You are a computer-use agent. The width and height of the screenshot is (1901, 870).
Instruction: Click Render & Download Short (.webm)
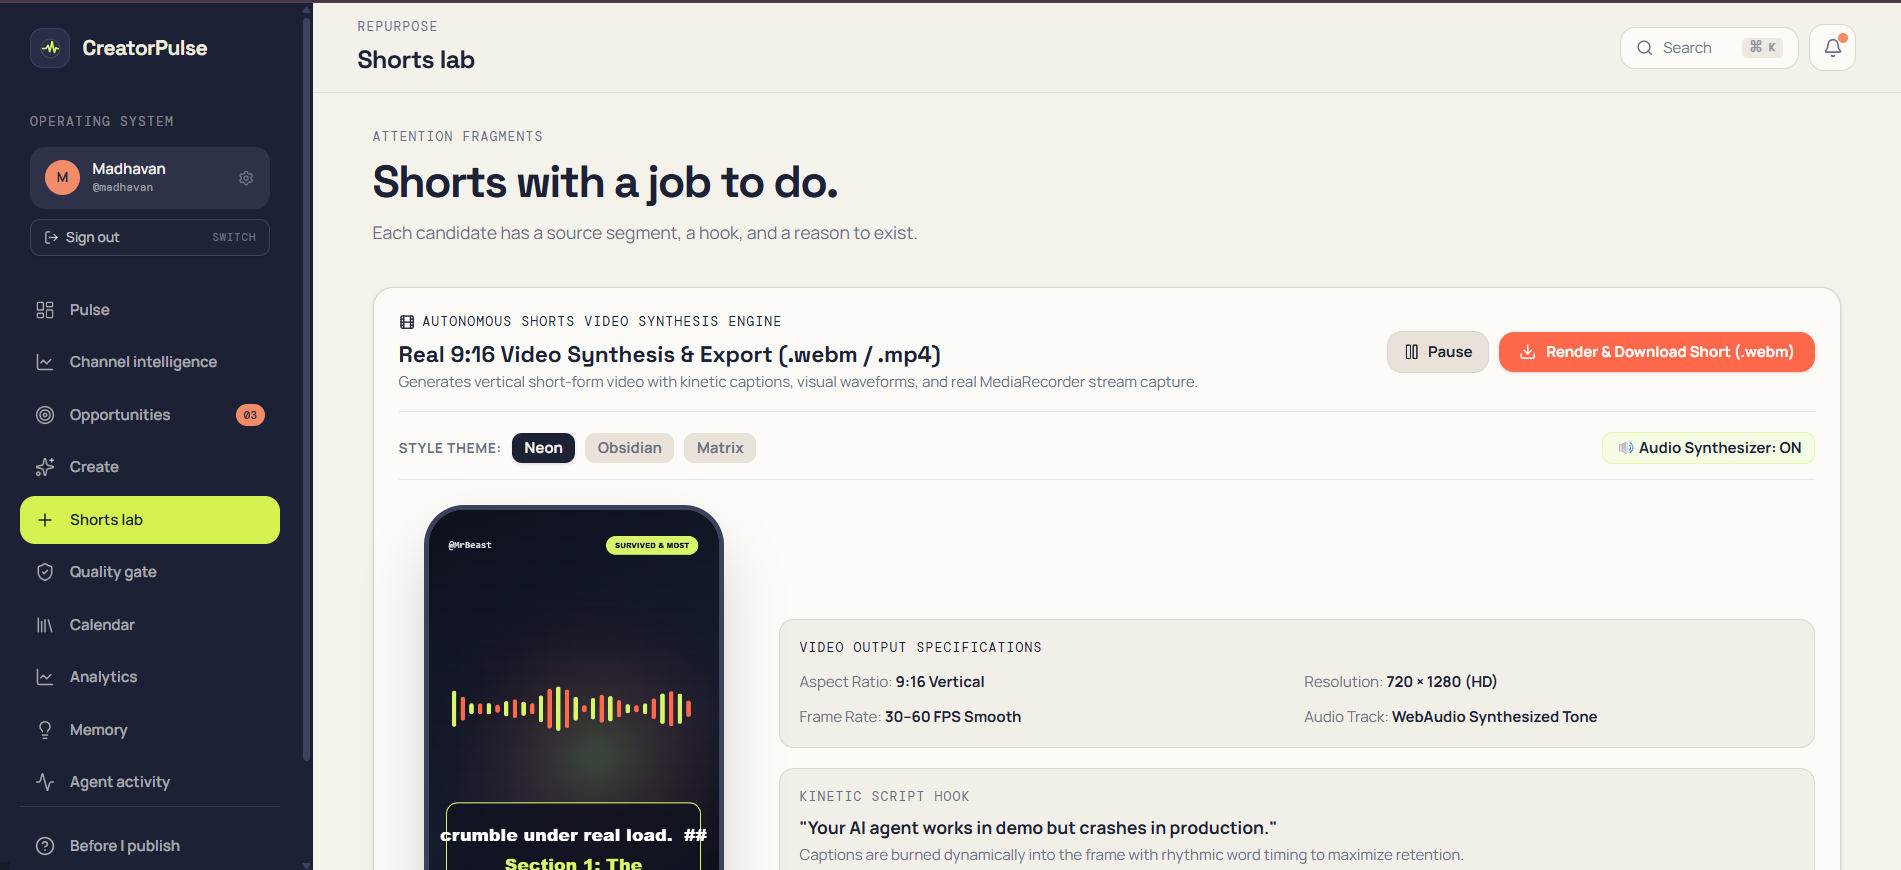click(1656, 352)
